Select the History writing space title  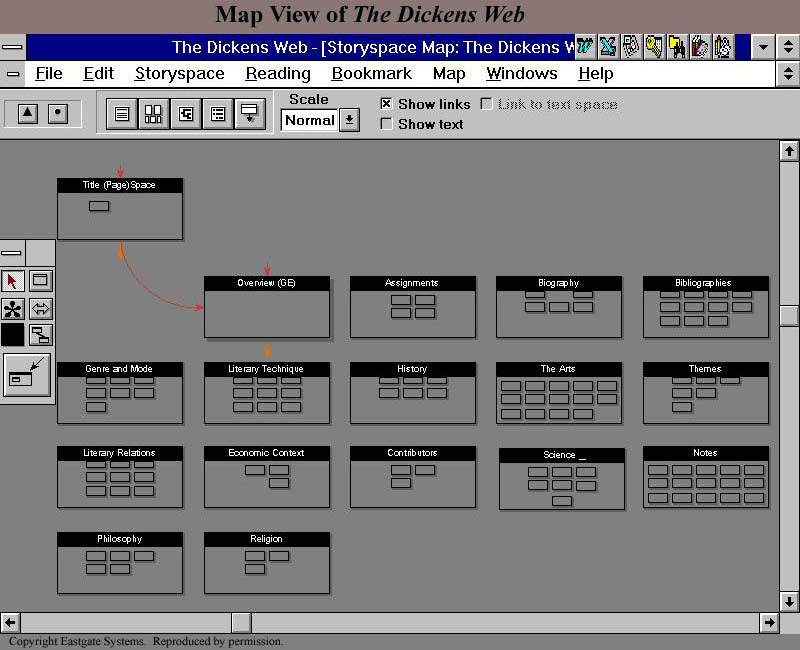pos(412,369)
